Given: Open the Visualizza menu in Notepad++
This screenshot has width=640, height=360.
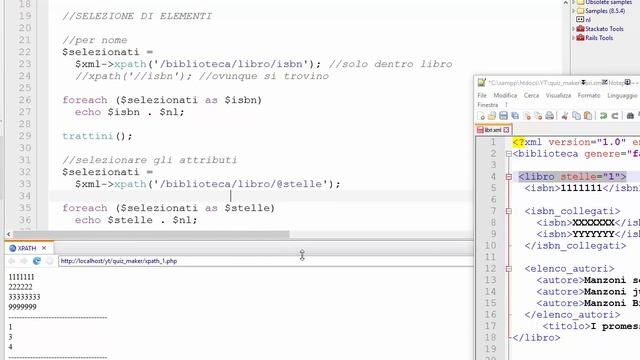Looking at the screenshot, I should click(558, 95).
